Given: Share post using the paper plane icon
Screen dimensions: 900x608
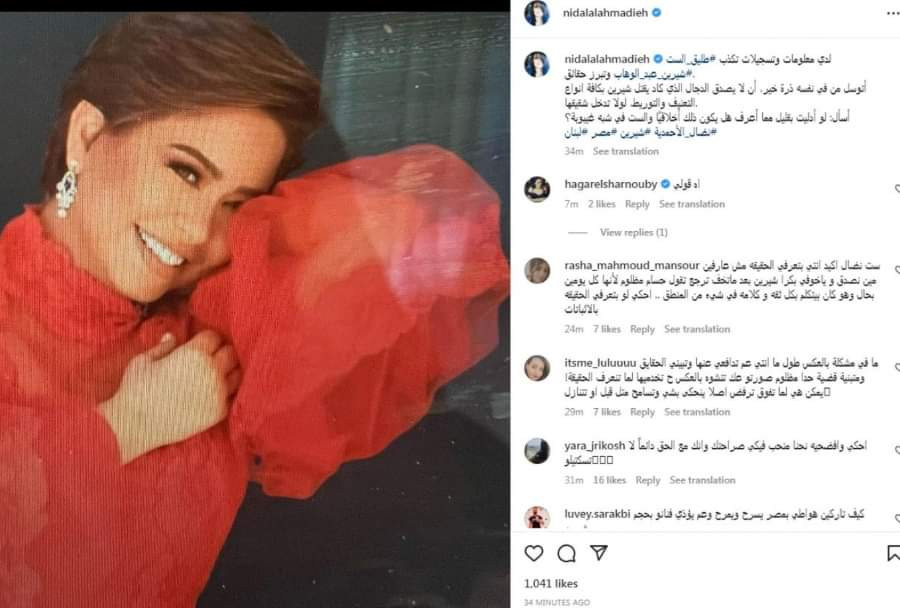Looking at the screenshot, I should click(599, 552).
